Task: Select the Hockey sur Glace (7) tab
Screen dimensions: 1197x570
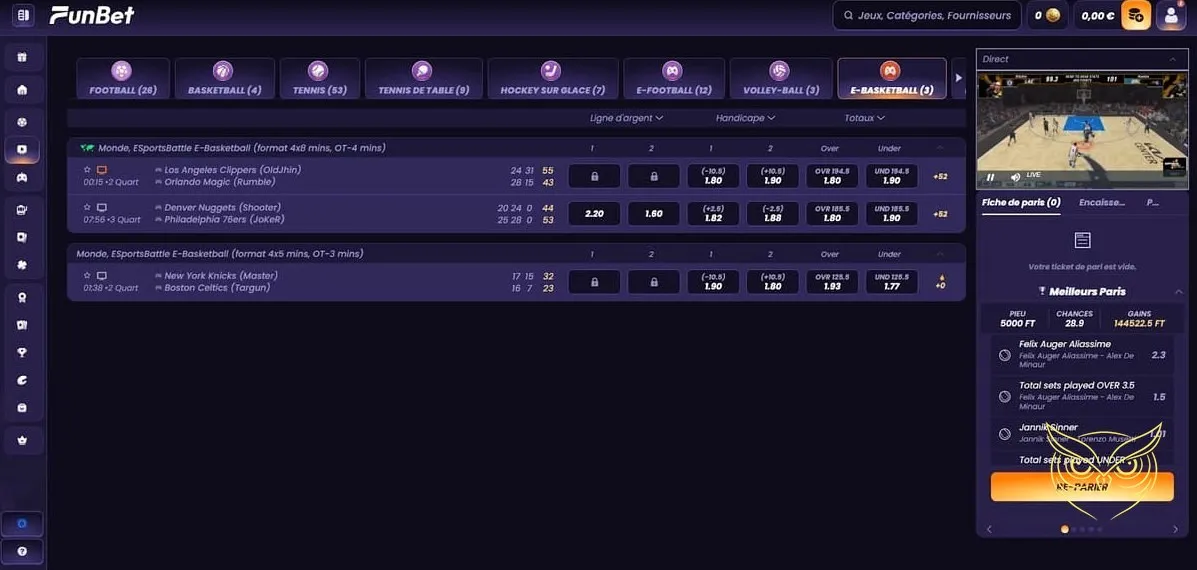Action: [x=553, y=79]
